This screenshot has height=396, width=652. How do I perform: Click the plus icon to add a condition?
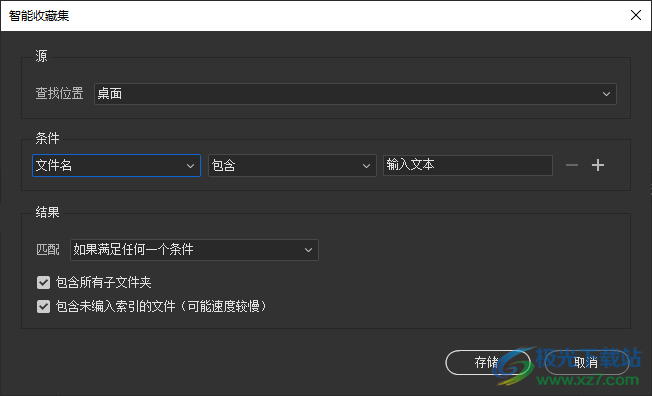pyautogui.click(x=598, y=165)
